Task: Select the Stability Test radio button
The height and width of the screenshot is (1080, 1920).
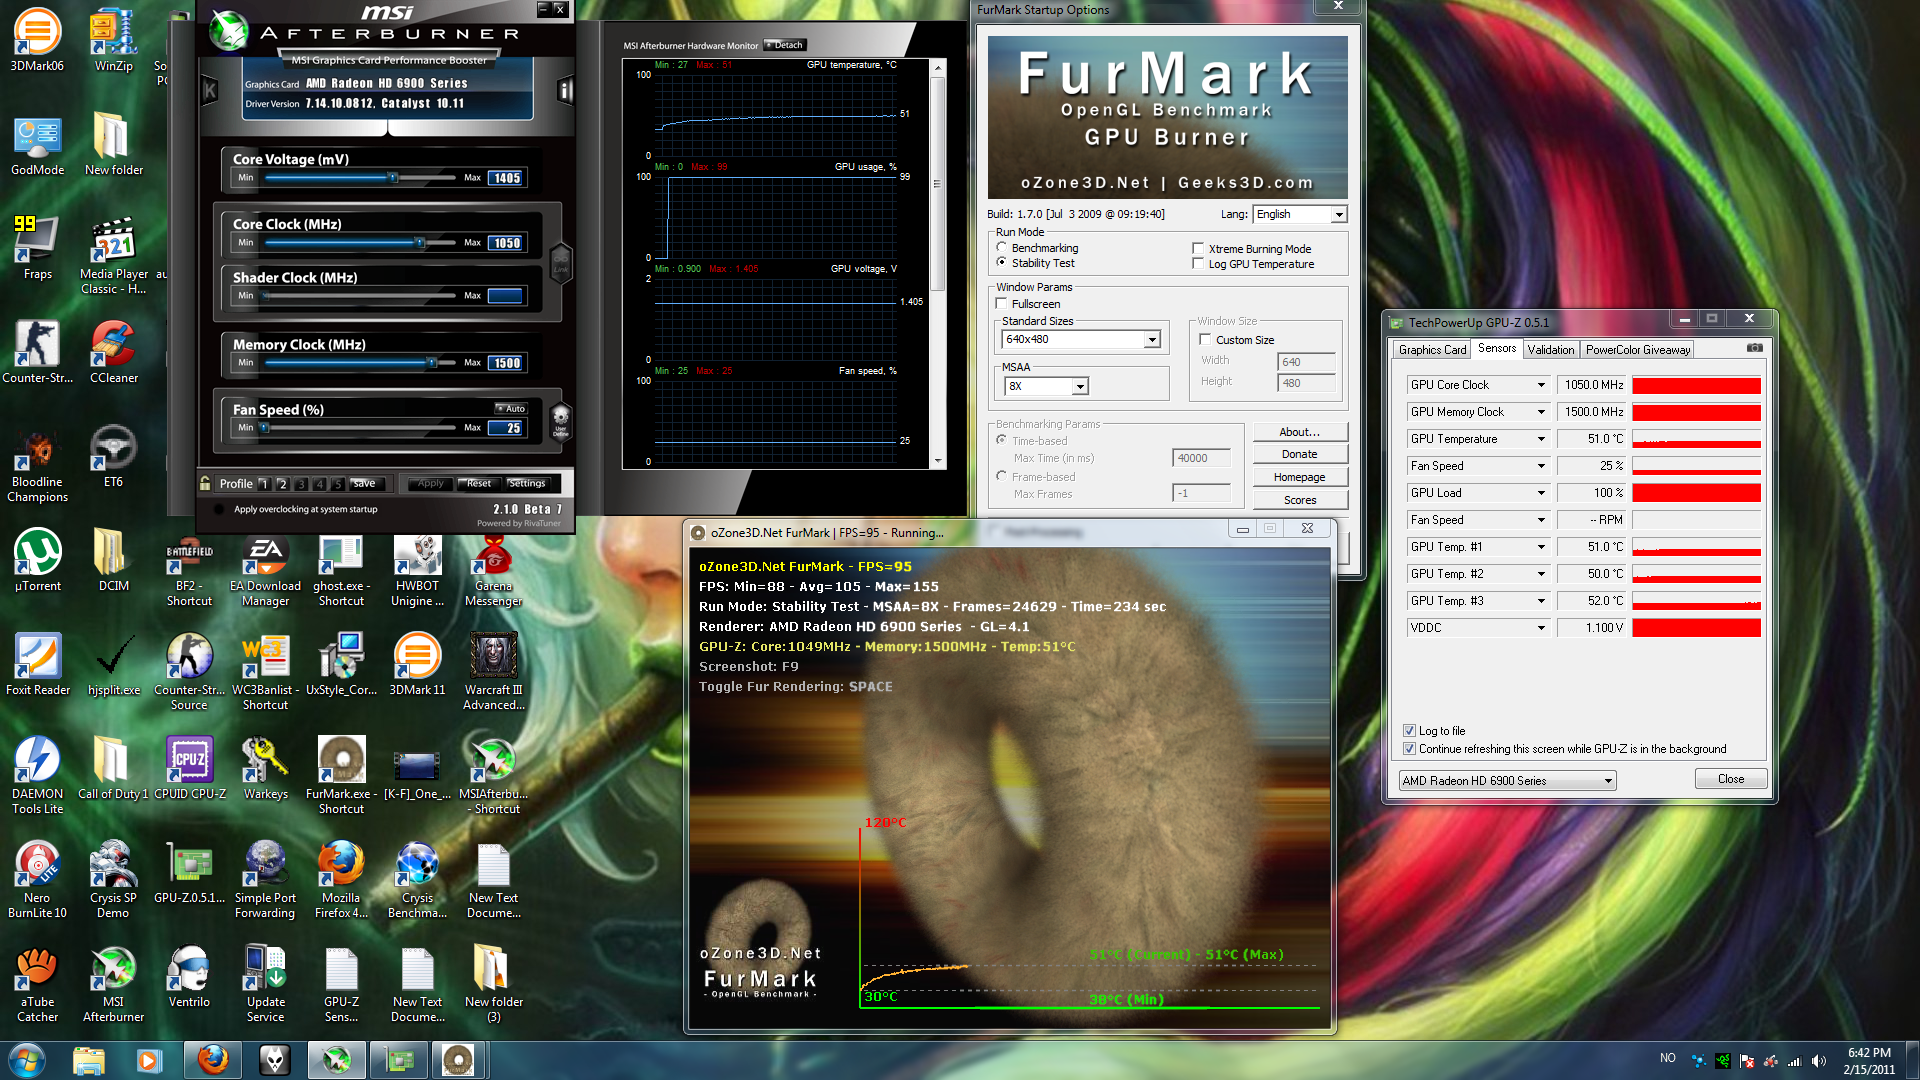Action: click(x=1001, y=262)
